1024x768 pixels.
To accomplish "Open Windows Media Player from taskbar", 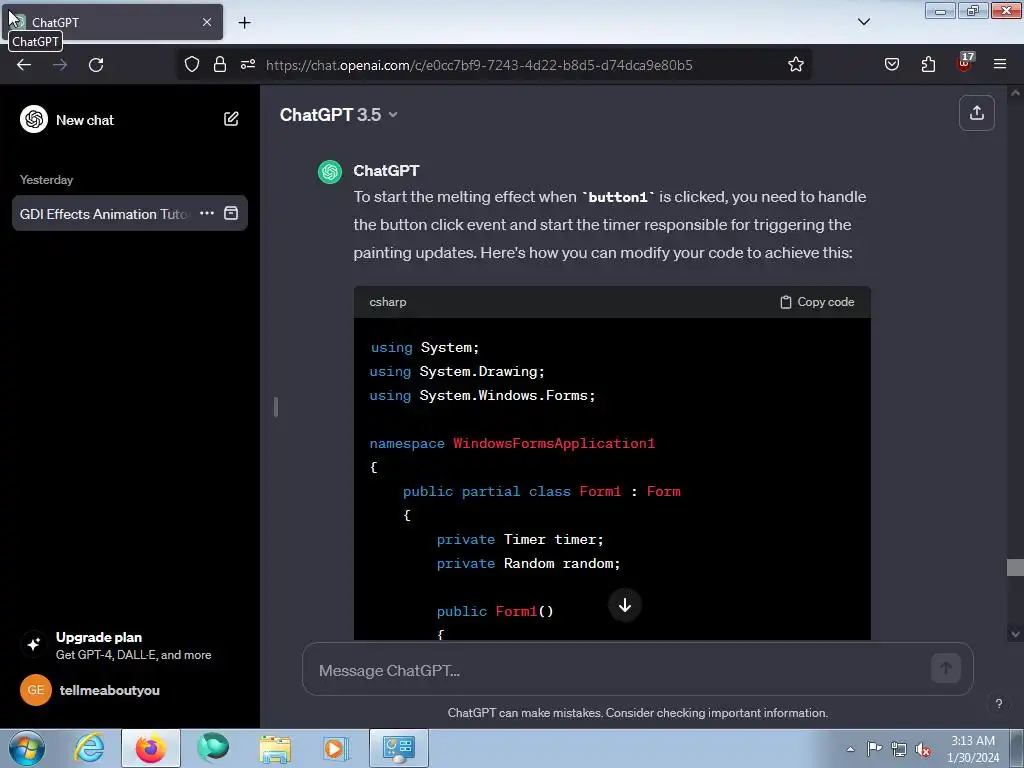I will tap(336, 748).
